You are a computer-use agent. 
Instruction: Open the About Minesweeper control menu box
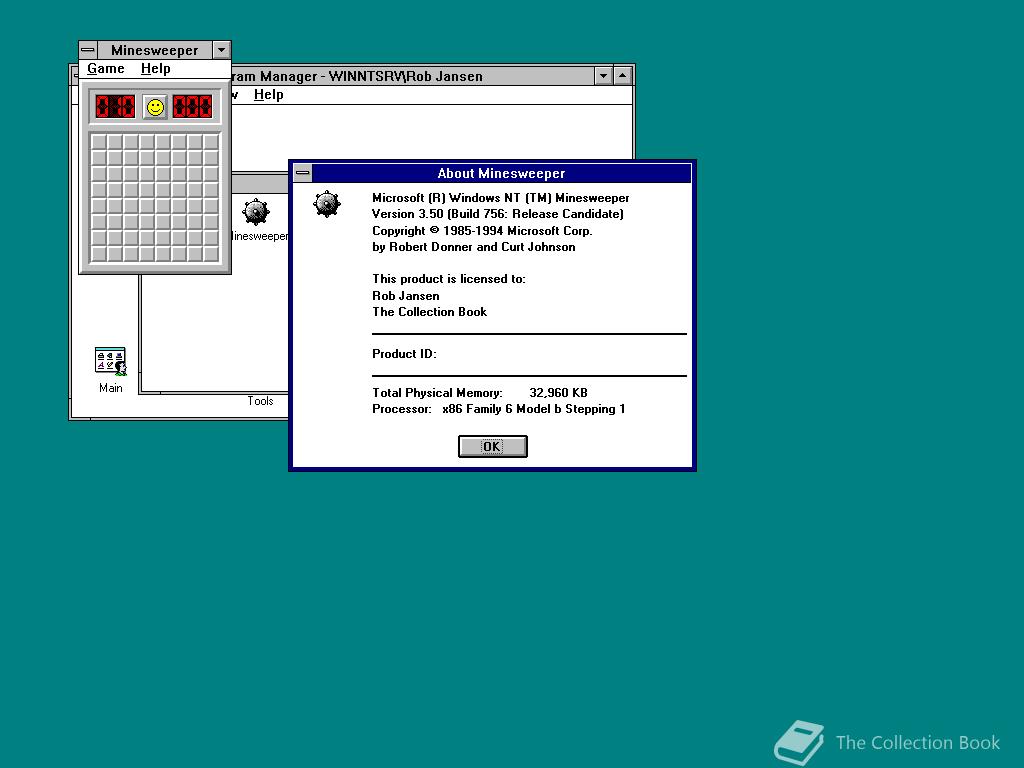click(303, 173)
